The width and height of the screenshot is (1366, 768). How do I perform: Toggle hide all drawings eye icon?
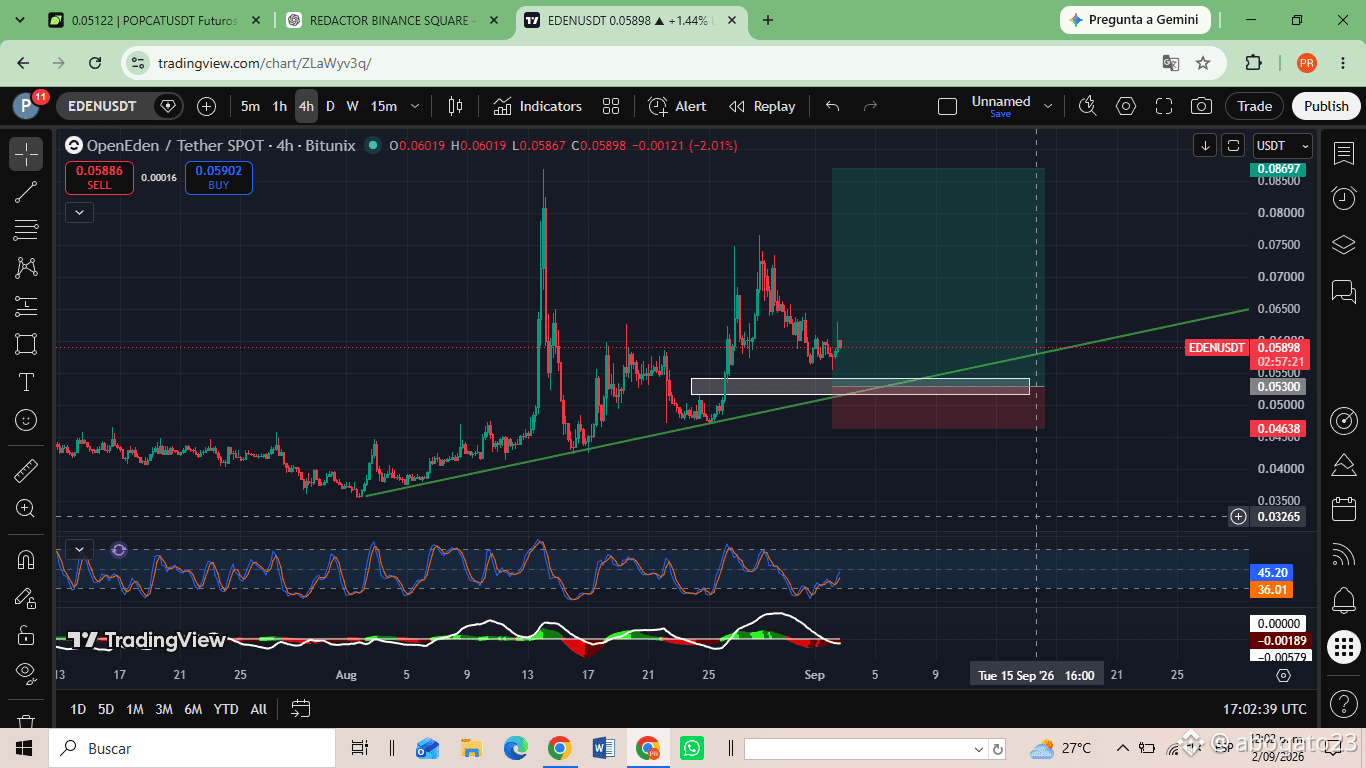[x=26, y=673]
